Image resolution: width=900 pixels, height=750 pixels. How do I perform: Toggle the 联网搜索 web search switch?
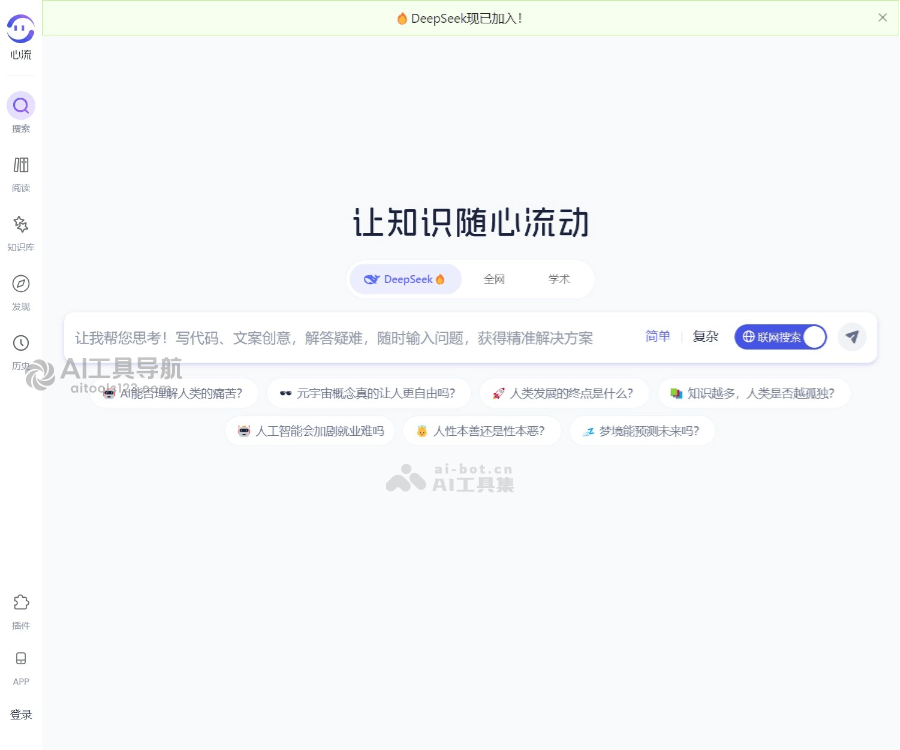[781, 337]
